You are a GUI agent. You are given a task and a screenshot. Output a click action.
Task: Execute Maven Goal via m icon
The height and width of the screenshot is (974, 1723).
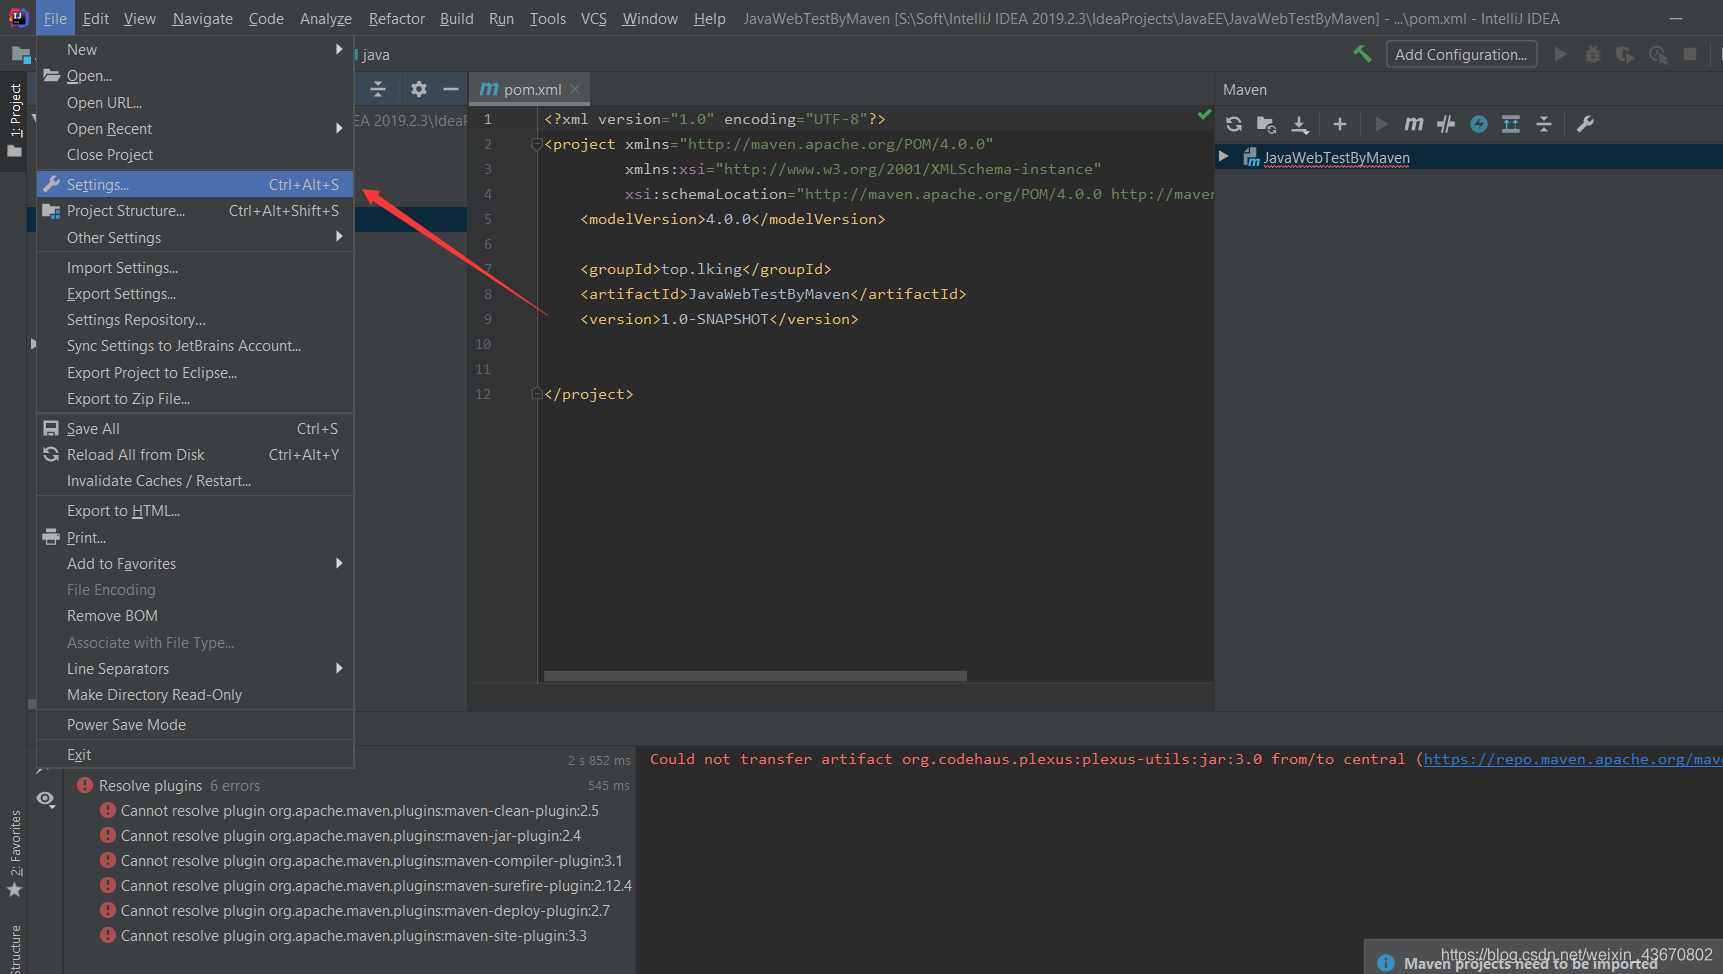coord(1413,124)
